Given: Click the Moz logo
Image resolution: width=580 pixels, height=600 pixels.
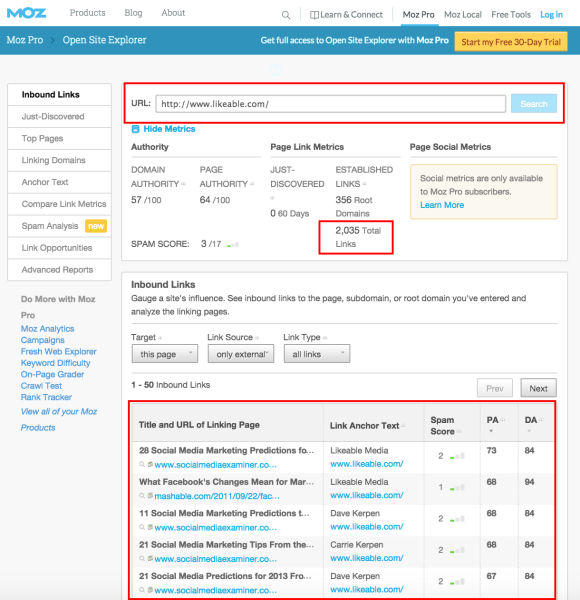Looking at the screenshot, I should 26,13.
